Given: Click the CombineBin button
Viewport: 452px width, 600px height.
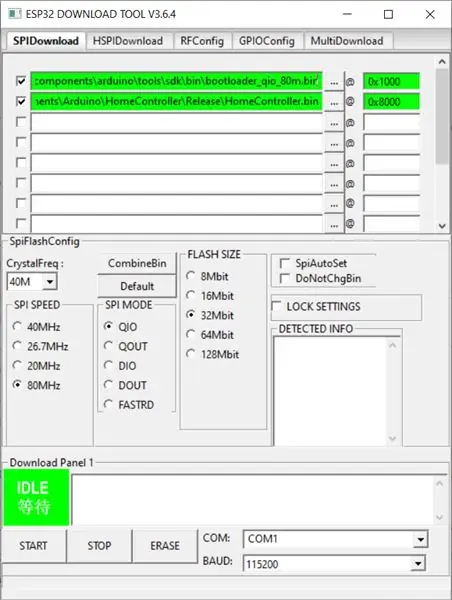Looking at the screenshot, I should (137, 263).
